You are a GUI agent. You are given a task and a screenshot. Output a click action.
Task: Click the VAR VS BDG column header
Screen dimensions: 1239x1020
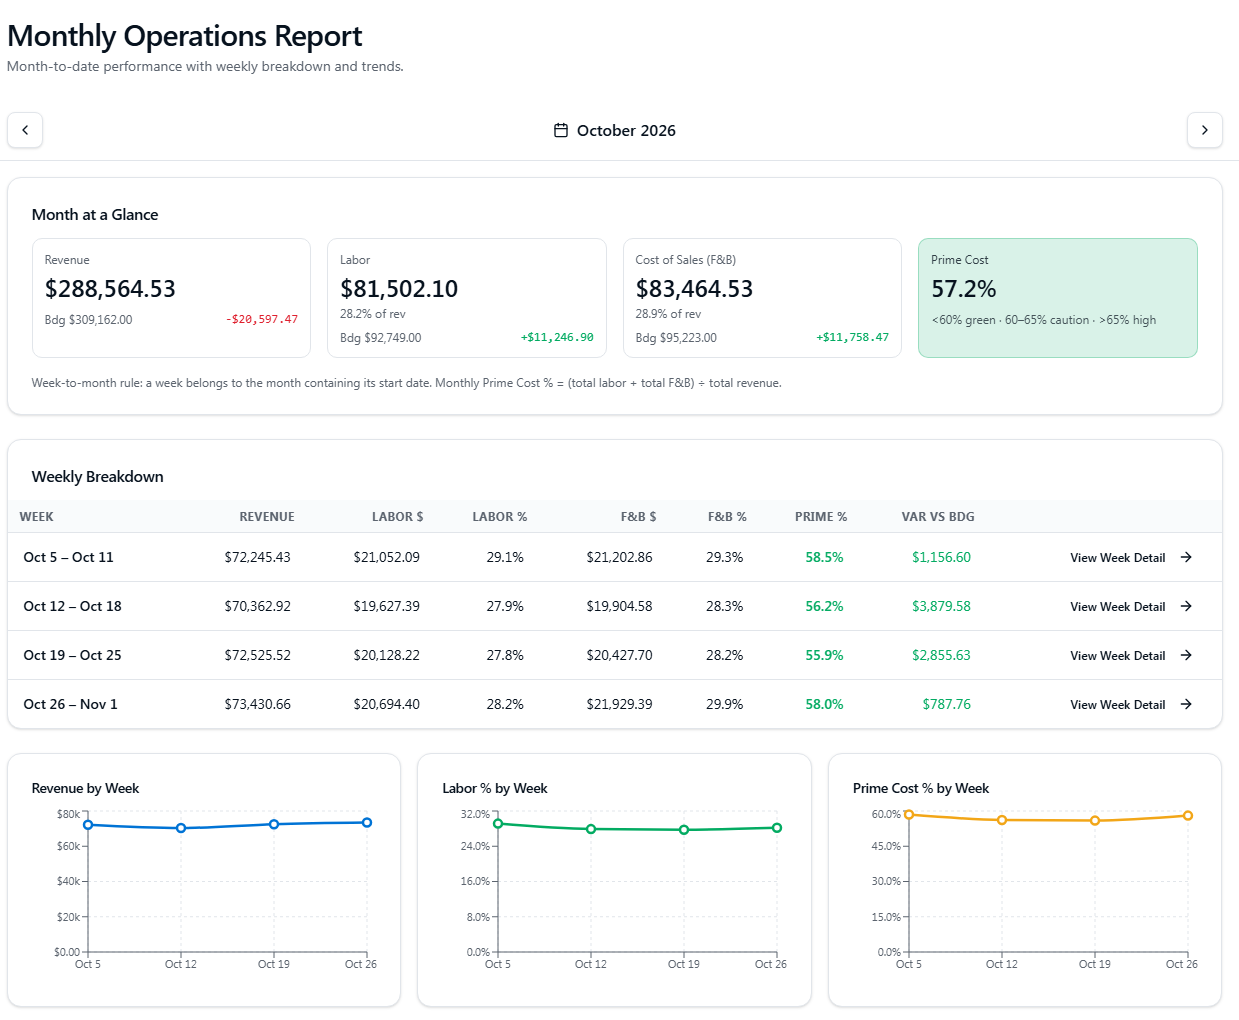(938, 517)
